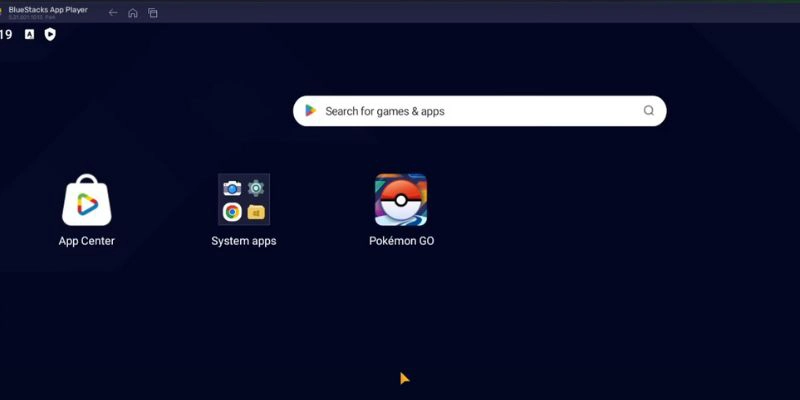Click inside the Search for games & apps field
Image resolution: width=800 pixels, height=400 pixels.
click(x=470, y=111)
